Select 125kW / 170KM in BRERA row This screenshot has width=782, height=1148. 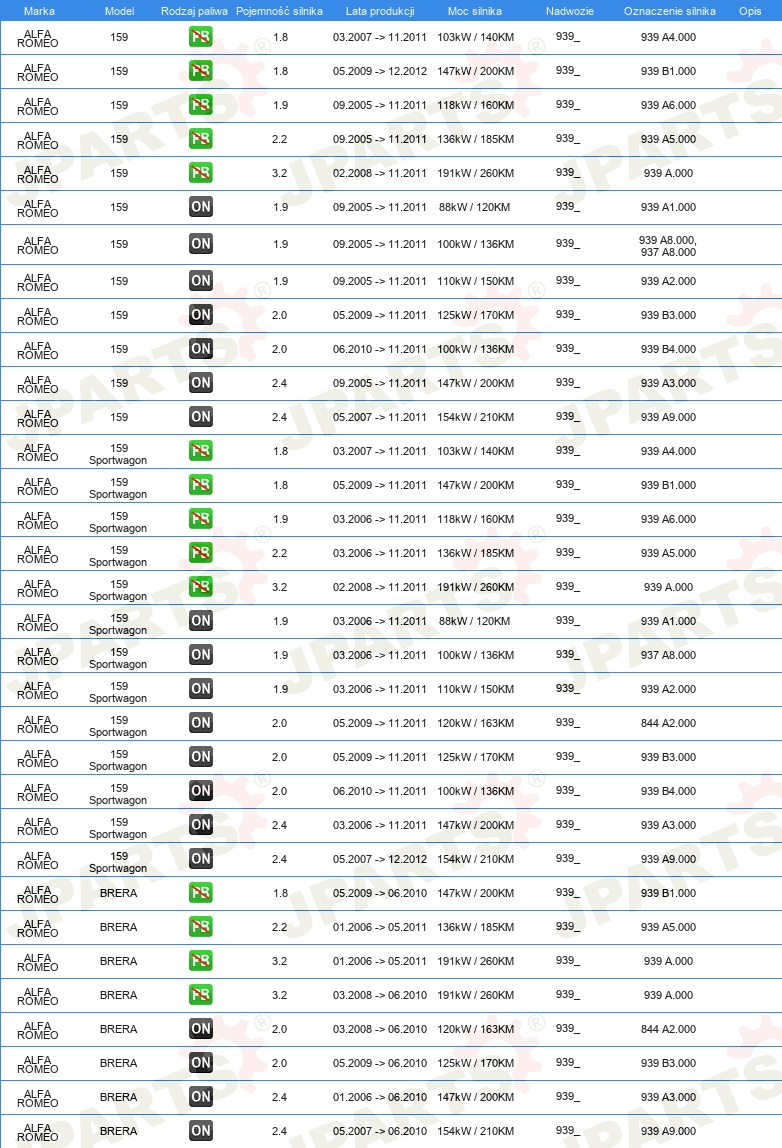tap(476, 1063)
